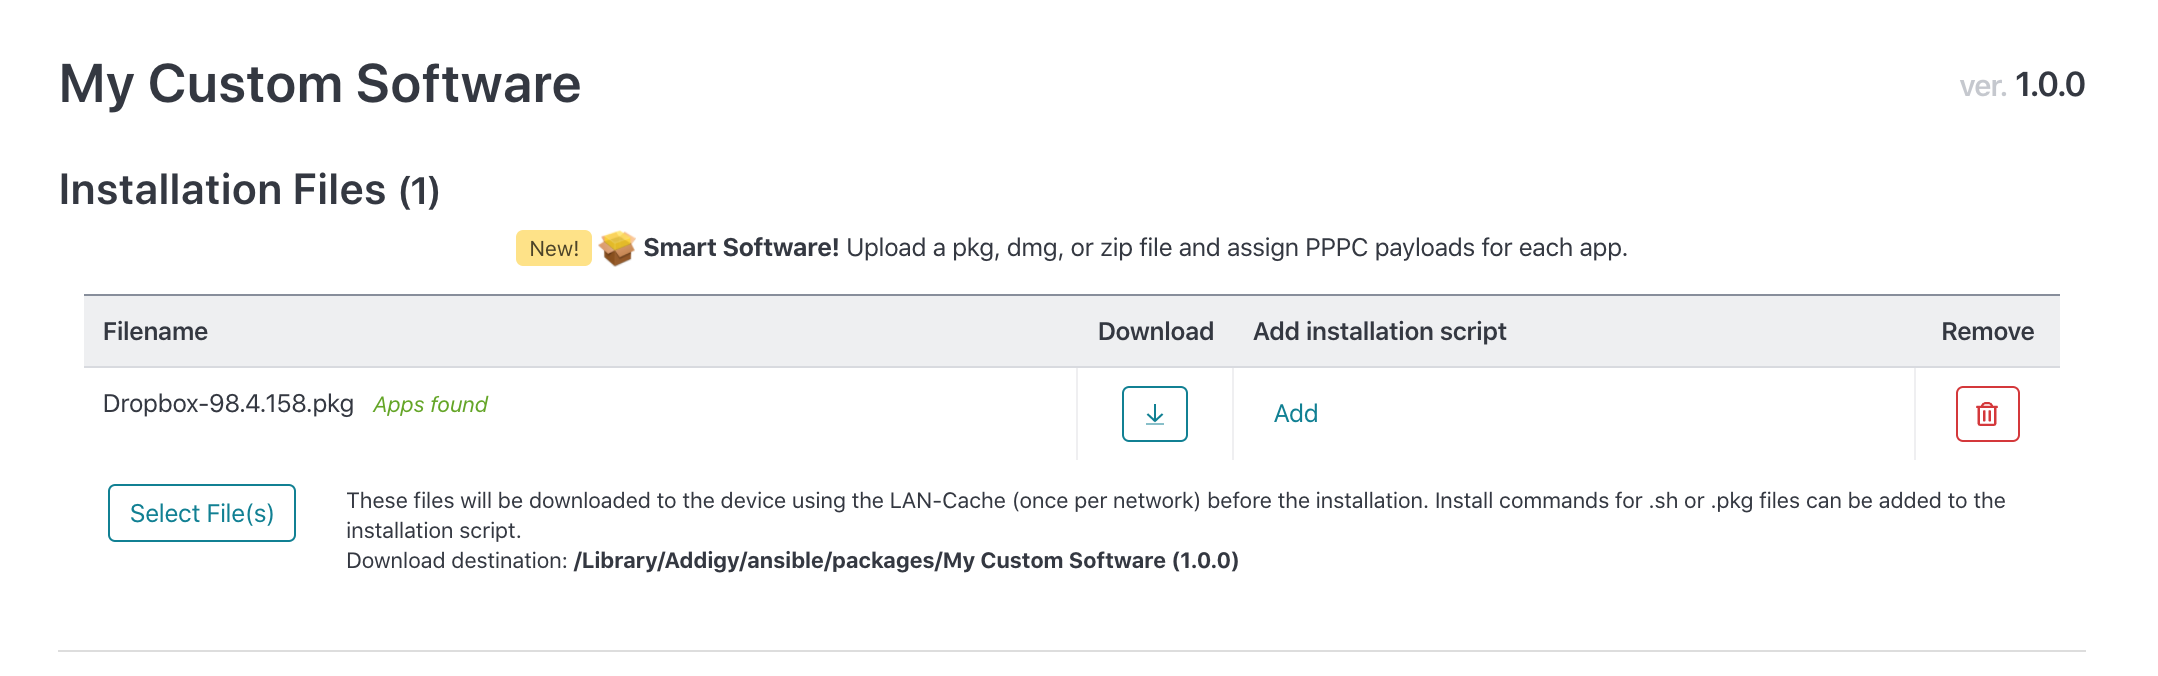Image resolution: width=2158 pixels, height=676 pixels.
Task: Click the version number 1.0.0
Action: 2049,85
